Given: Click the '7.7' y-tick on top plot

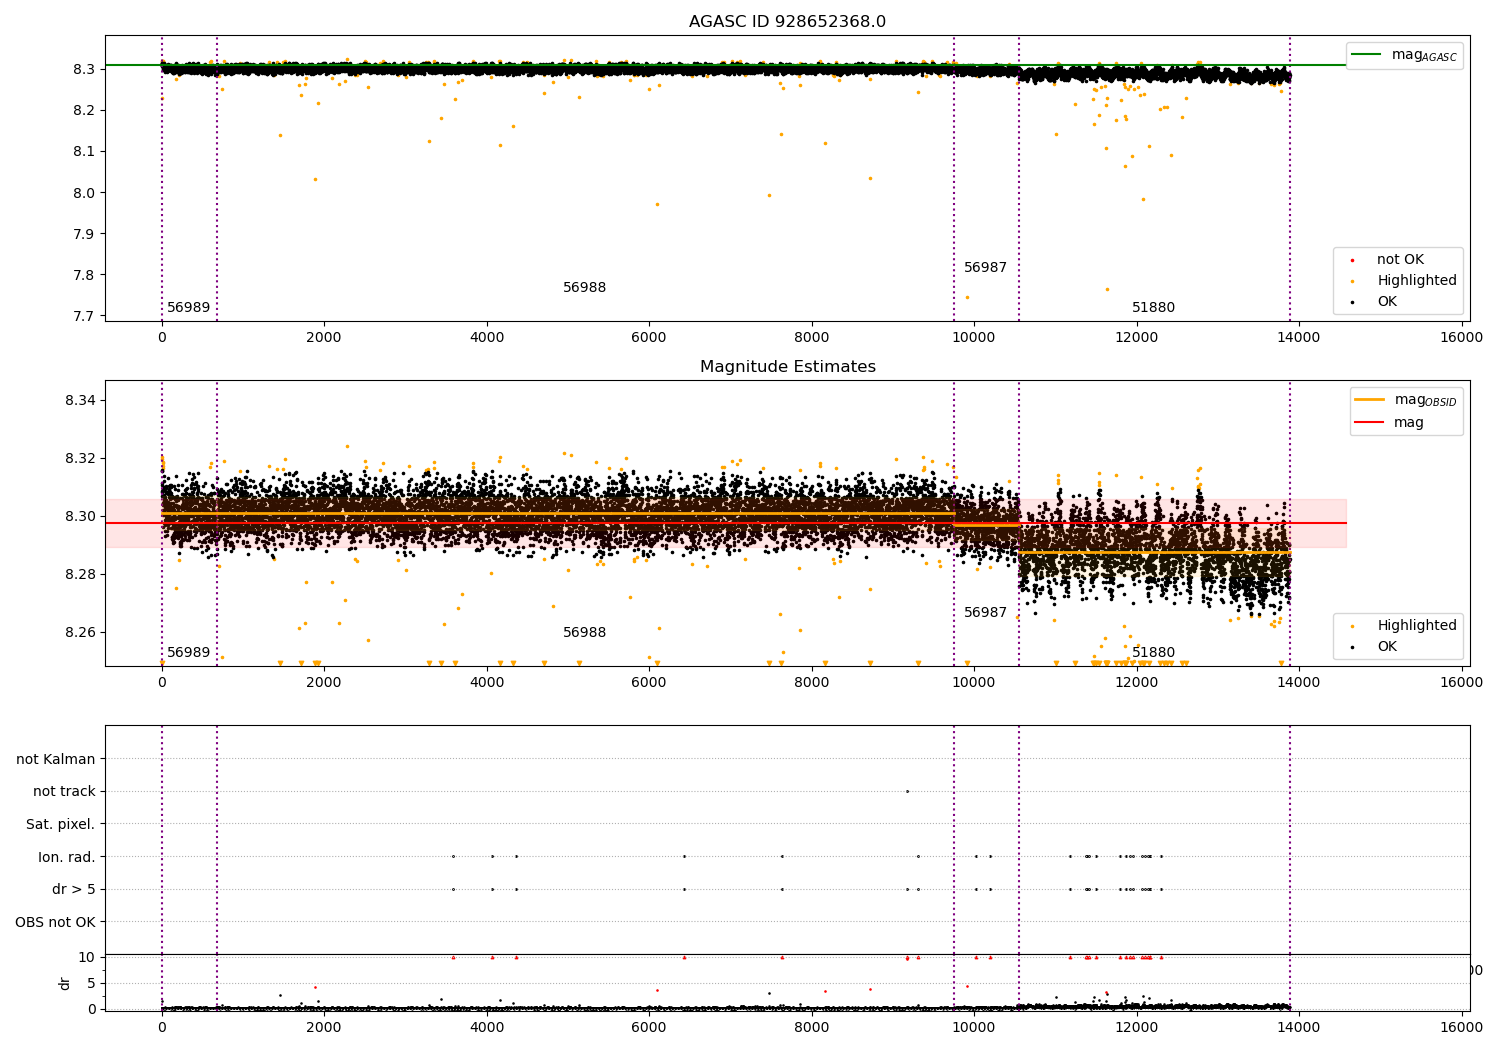Looking at the screenshot, I should pyautogui.click(x=84, y=317).
